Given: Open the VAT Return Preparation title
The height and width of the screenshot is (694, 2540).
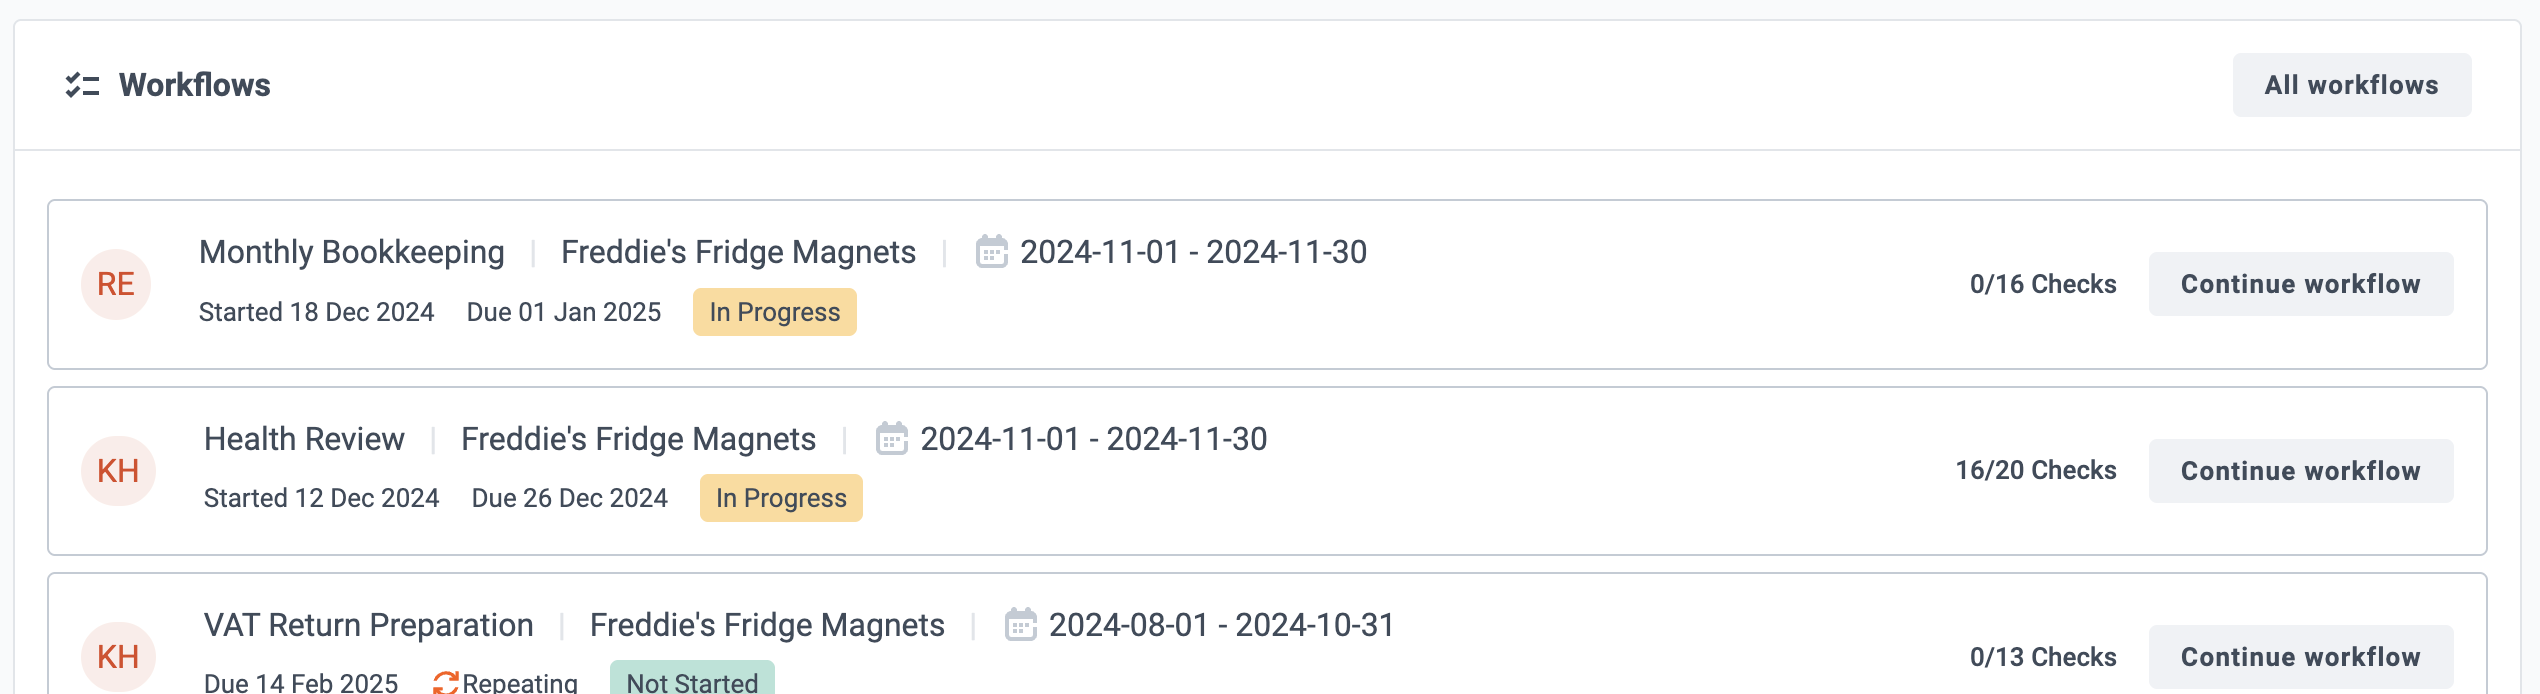Looking at the screenshot, I should (369, 625).
